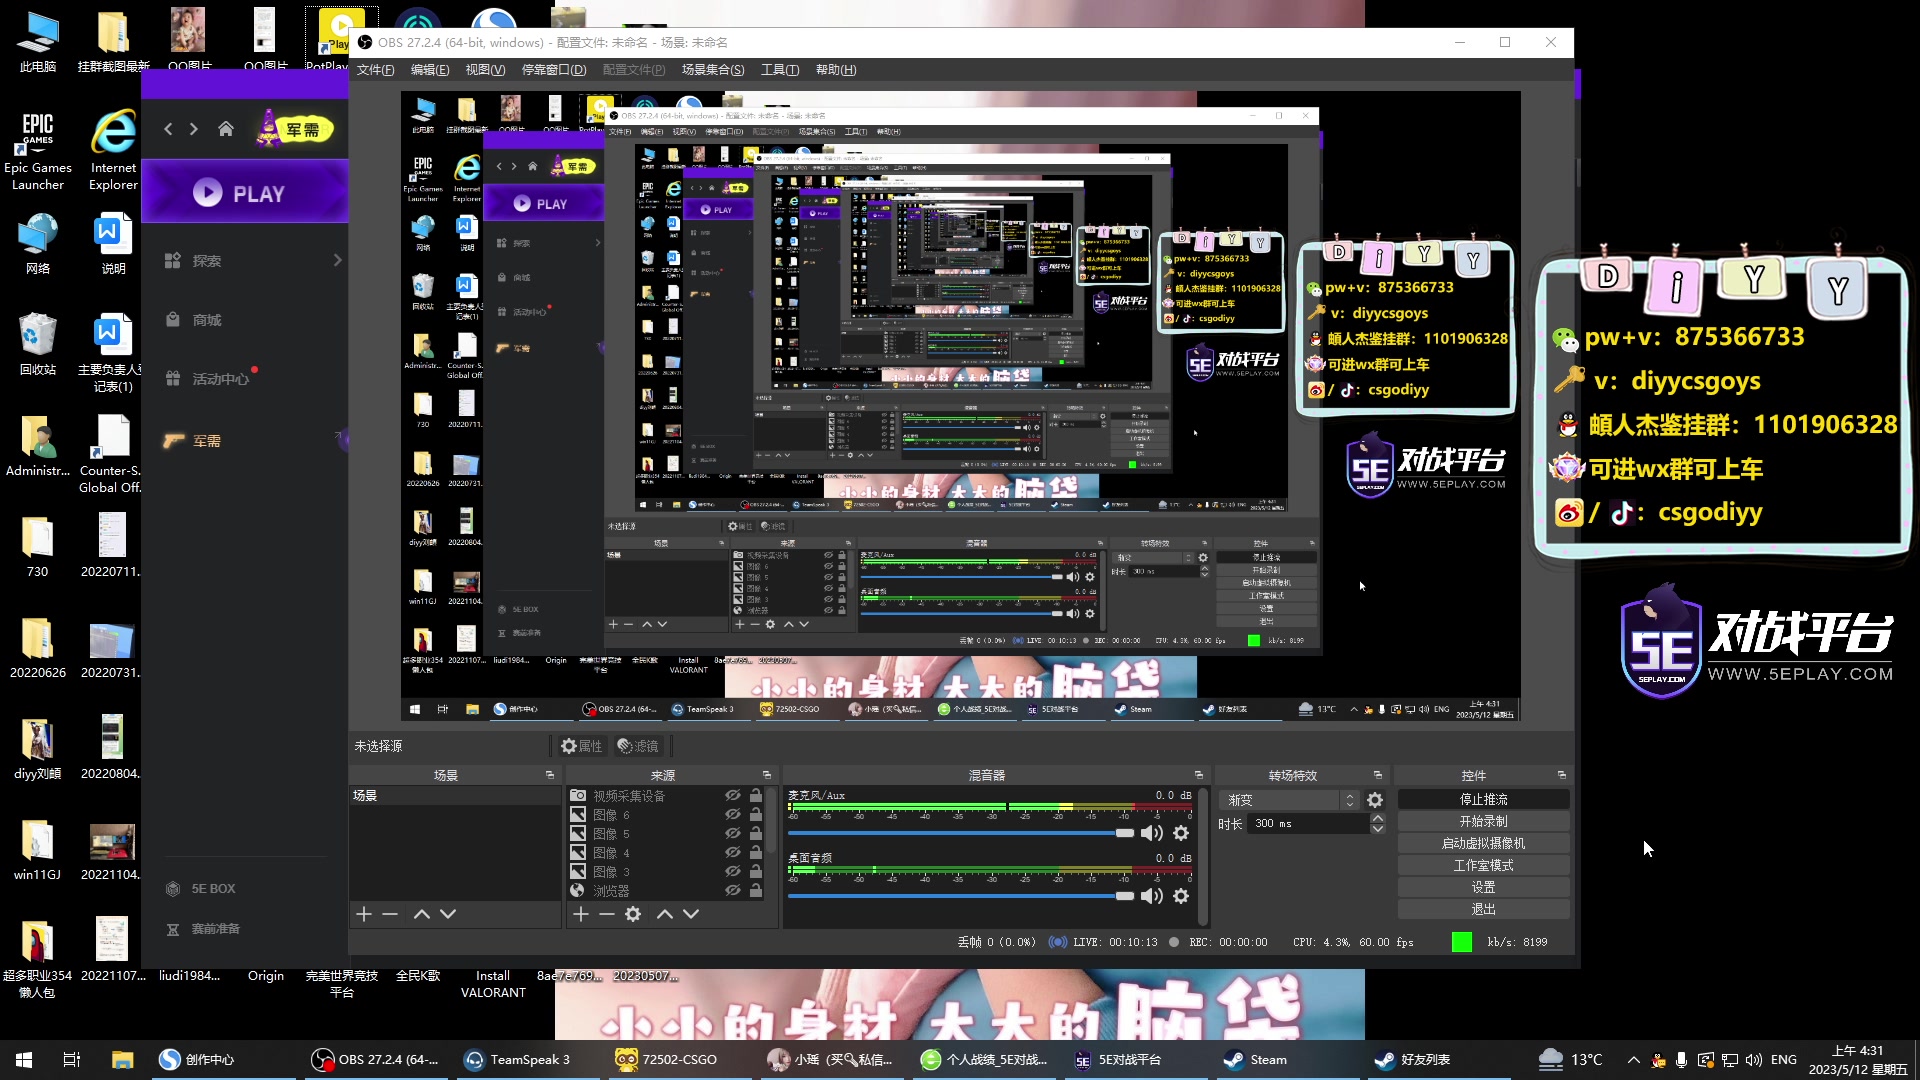Mute the 桌面音频 audio channel
1920x1080 pixels.
point(1152,896)
